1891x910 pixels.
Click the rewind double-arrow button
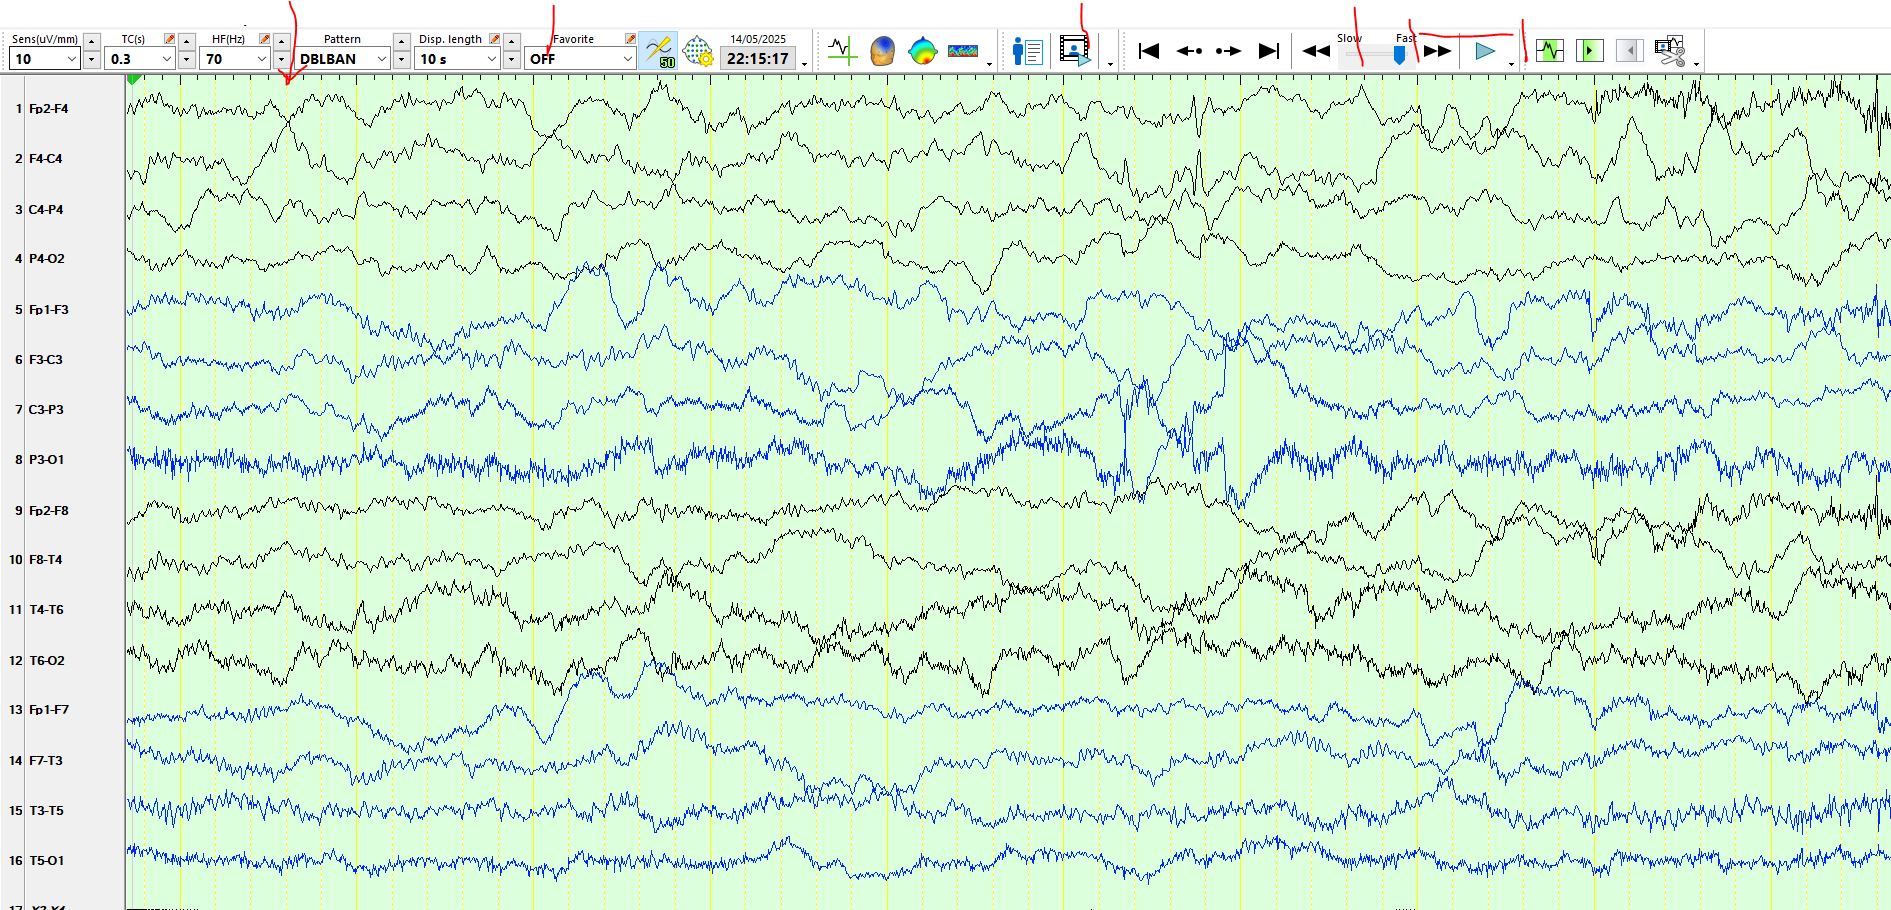pos(1316,51)
